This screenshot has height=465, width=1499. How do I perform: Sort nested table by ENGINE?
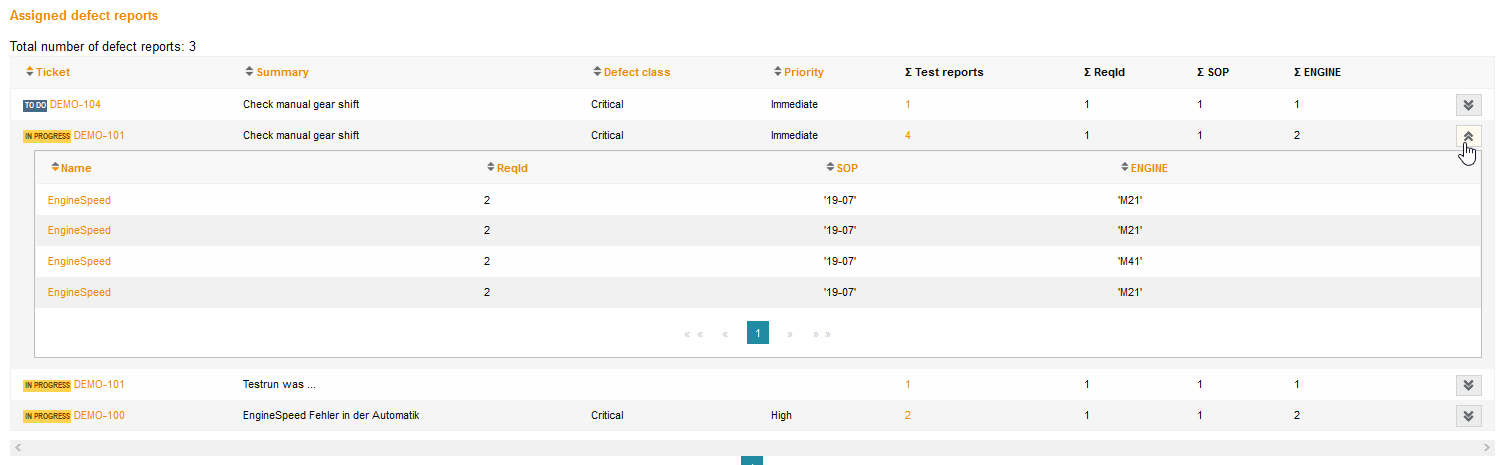(1148, 168)
